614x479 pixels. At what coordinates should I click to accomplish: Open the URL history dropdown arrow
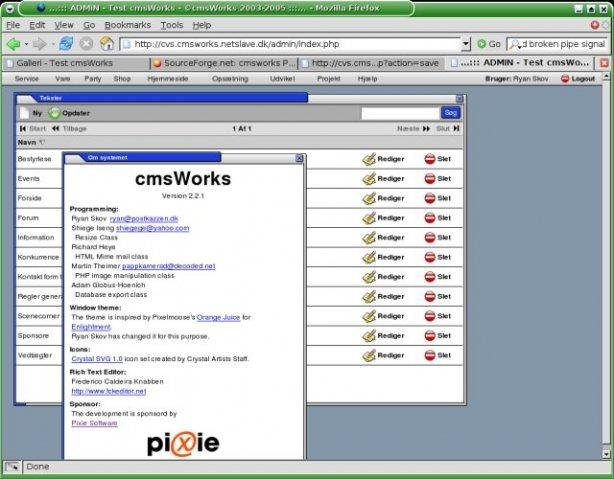466,44
